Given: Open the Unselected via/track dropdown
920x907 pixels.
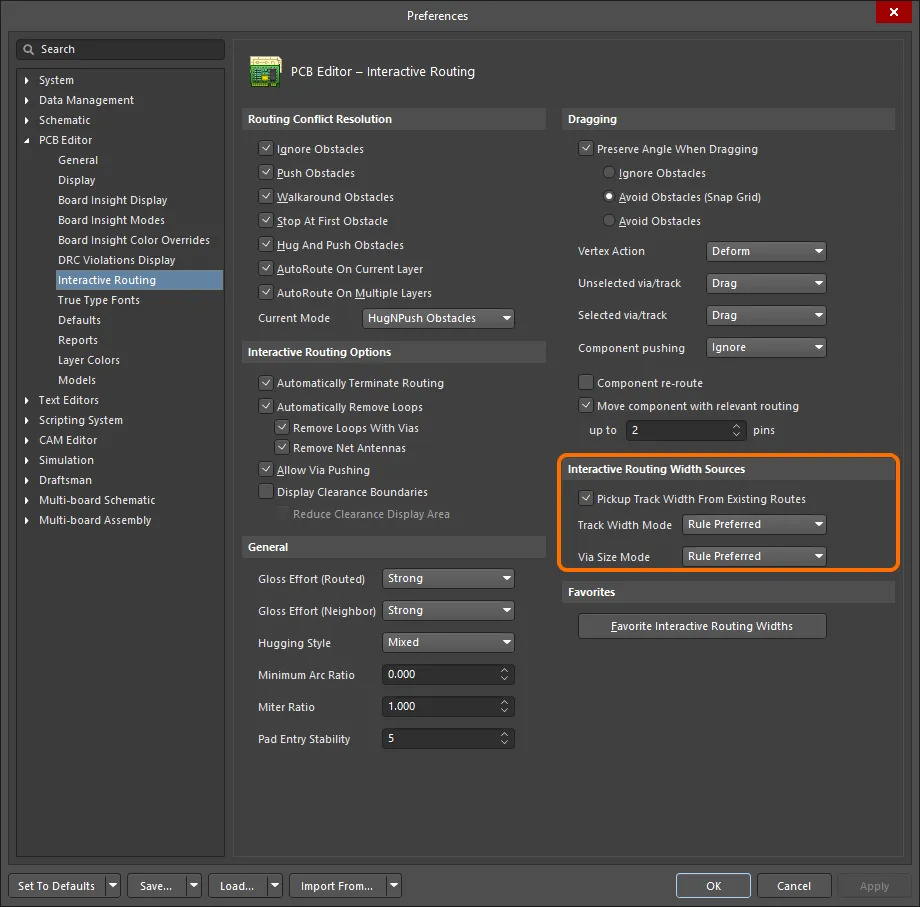Looking at the screenshot, I should [766, 283].
